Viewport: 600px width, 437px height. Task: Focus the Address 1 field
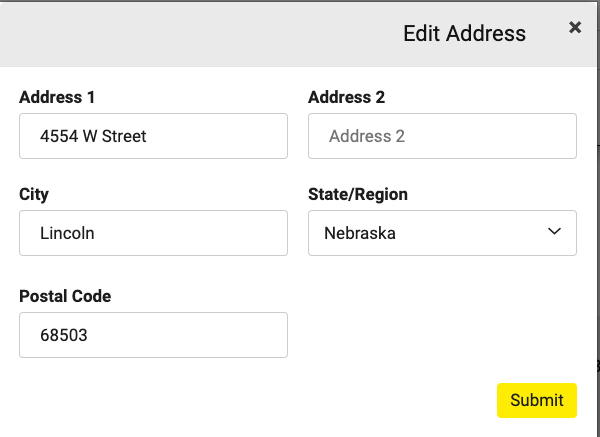tap(153, 136)
